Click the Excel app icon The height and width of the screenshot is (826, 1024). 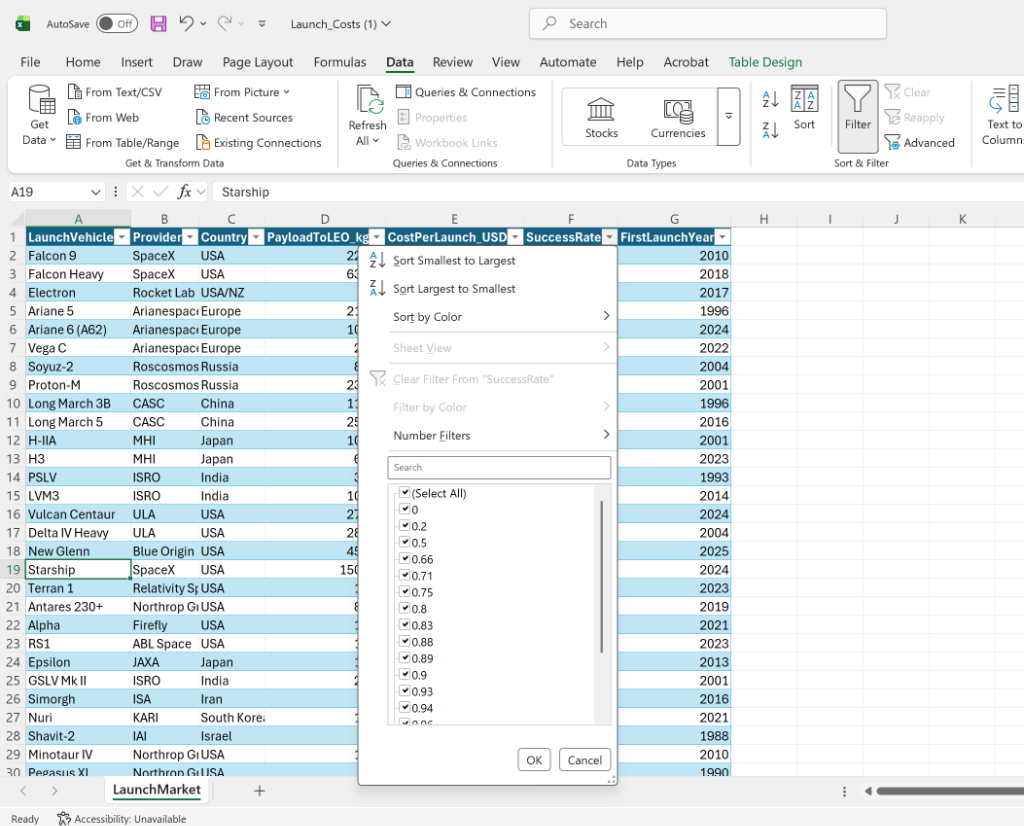(x=23, y=24)
